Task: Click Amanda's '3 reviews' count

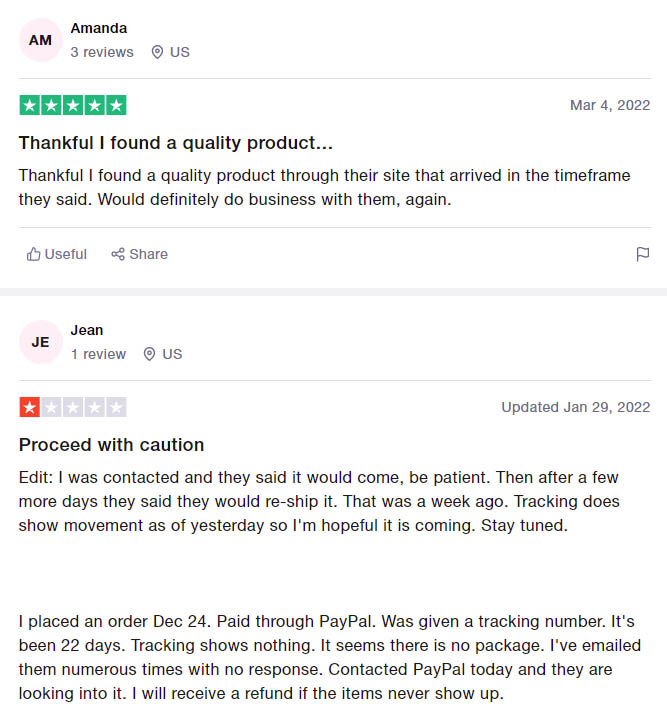Action: coord(102,52)
